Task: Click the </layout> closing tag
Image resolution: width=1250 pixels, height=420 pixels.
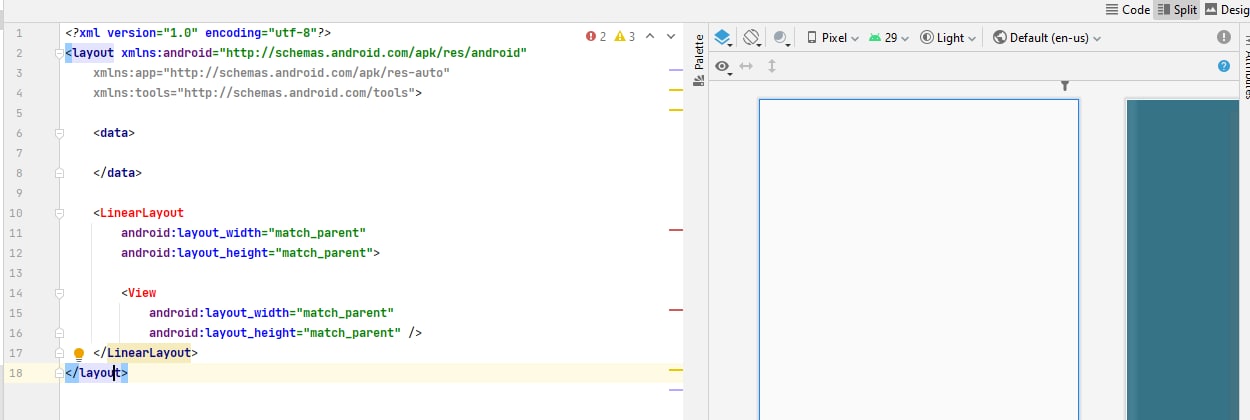Action: (x=96, y=372)
